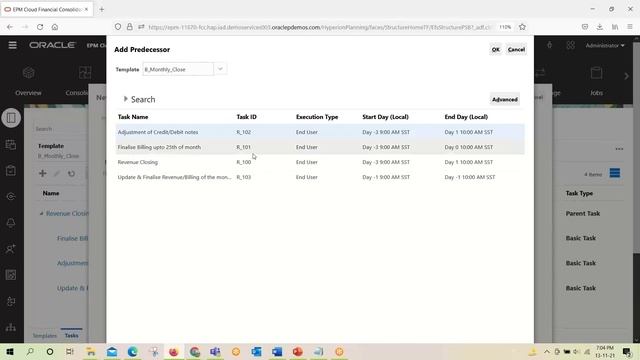The image size is (640, 360).
Task: Open the schedules sidebar icon
Action: 11,144
